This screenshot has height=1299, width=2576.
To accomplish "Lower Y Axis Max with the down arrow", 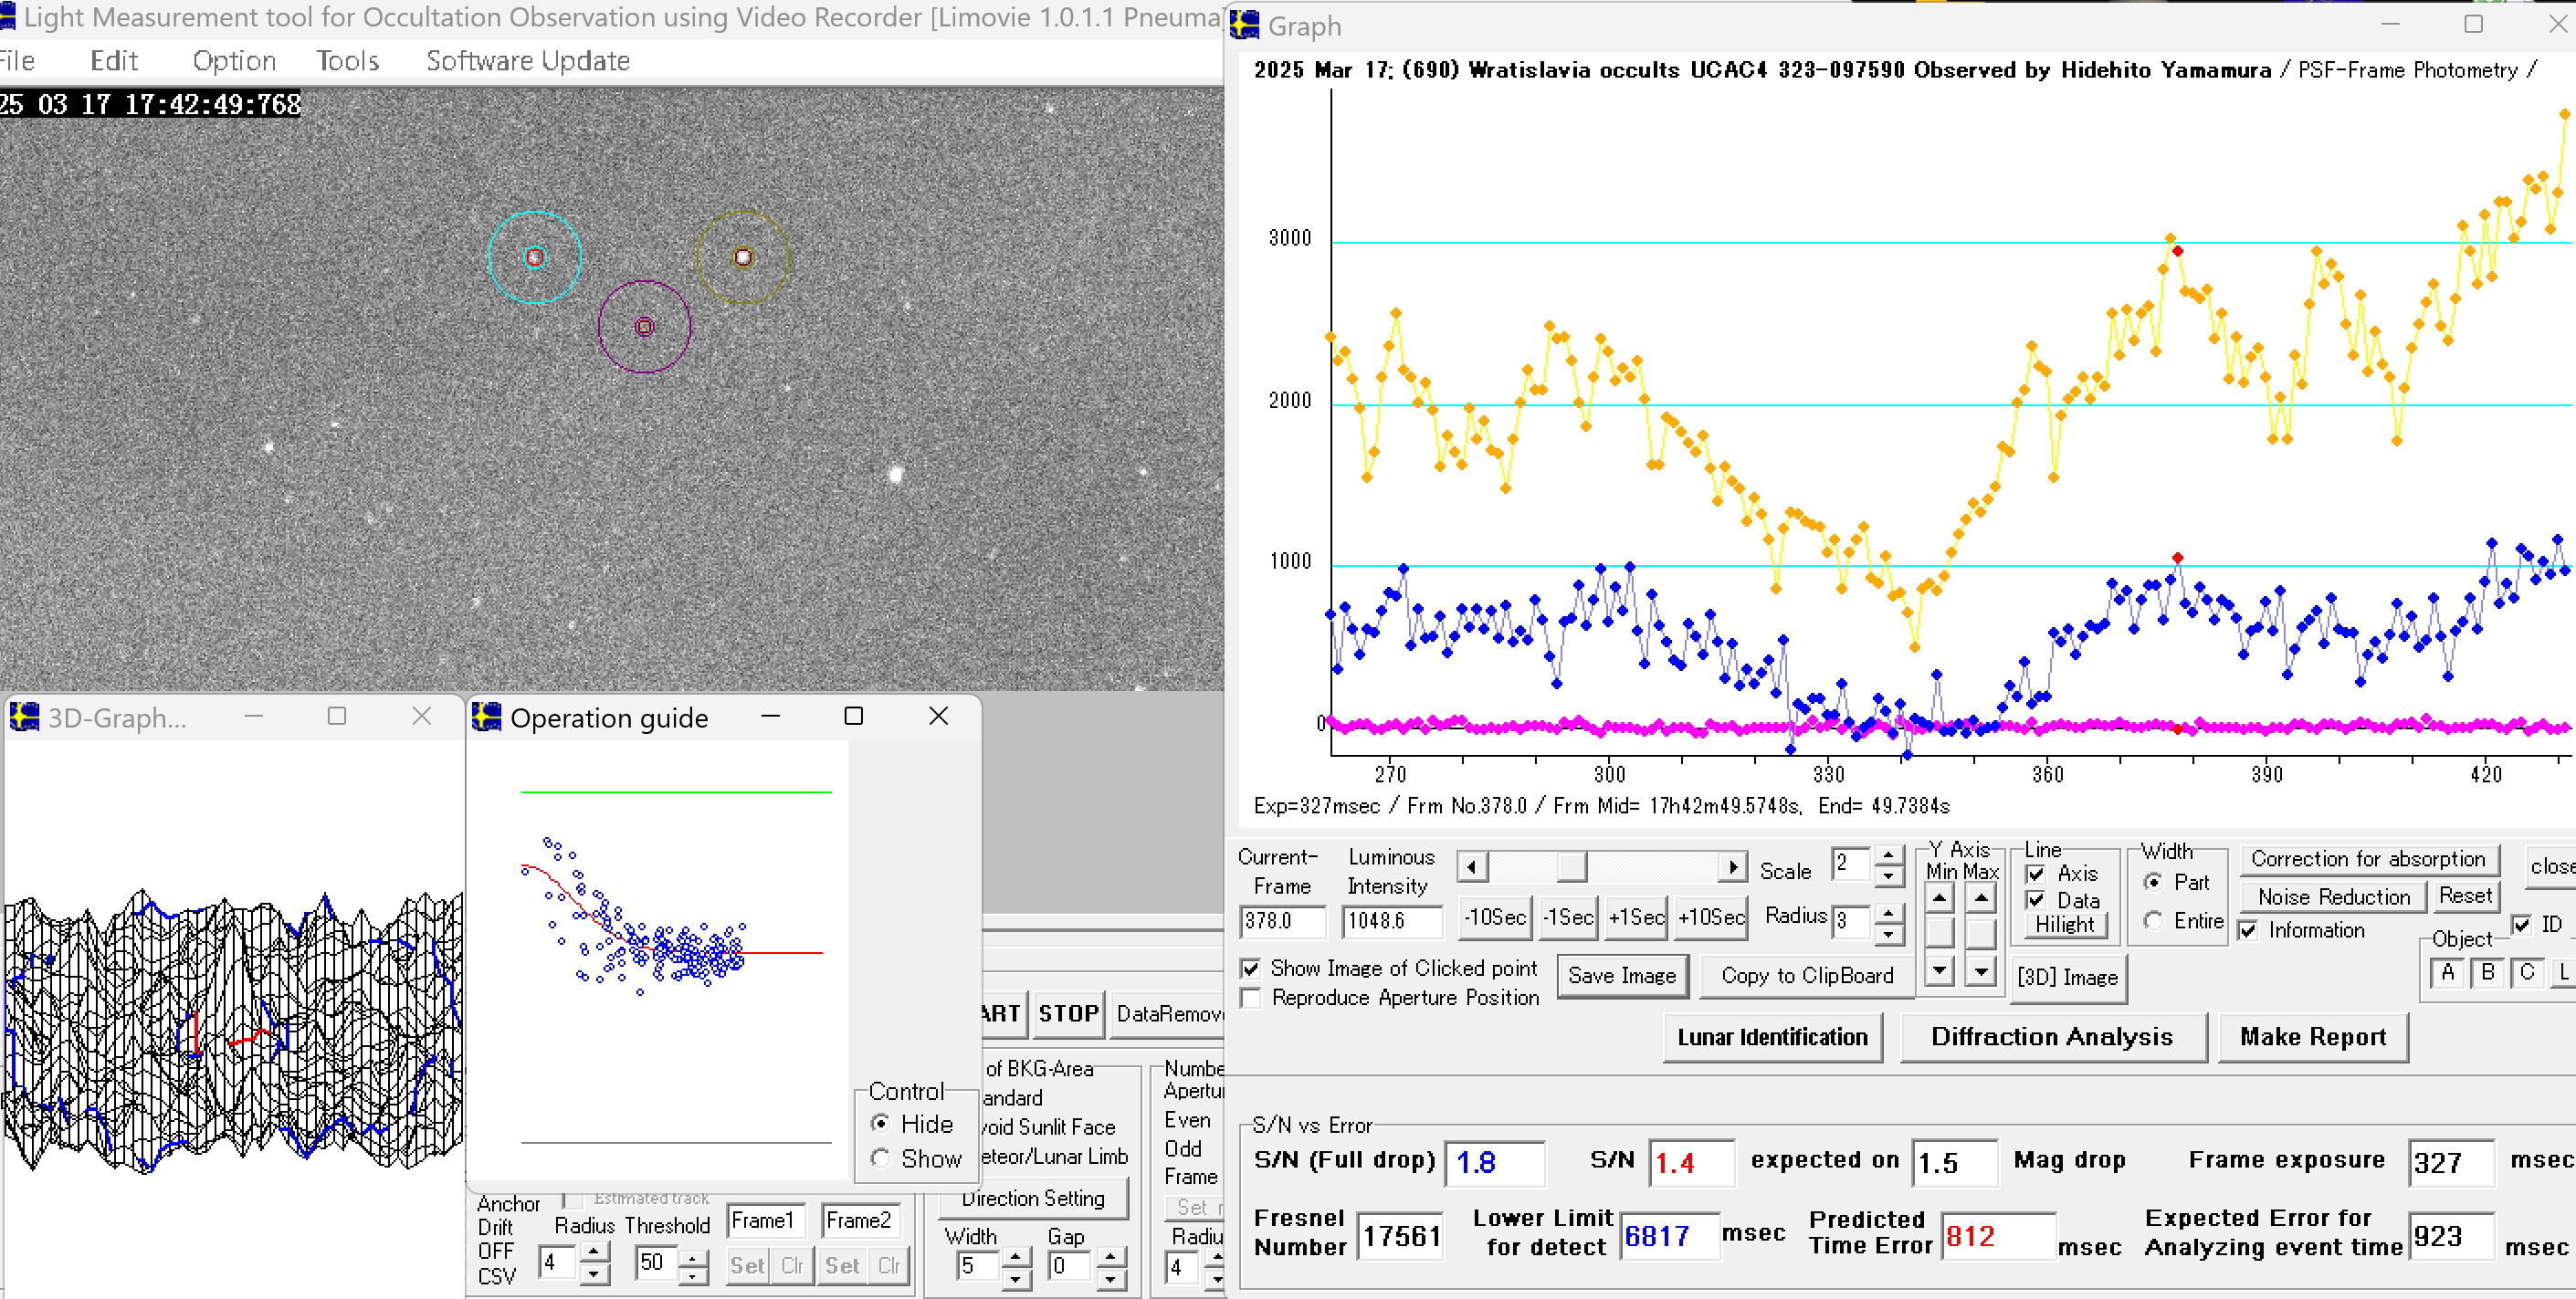I will [x=1980, y=970].
